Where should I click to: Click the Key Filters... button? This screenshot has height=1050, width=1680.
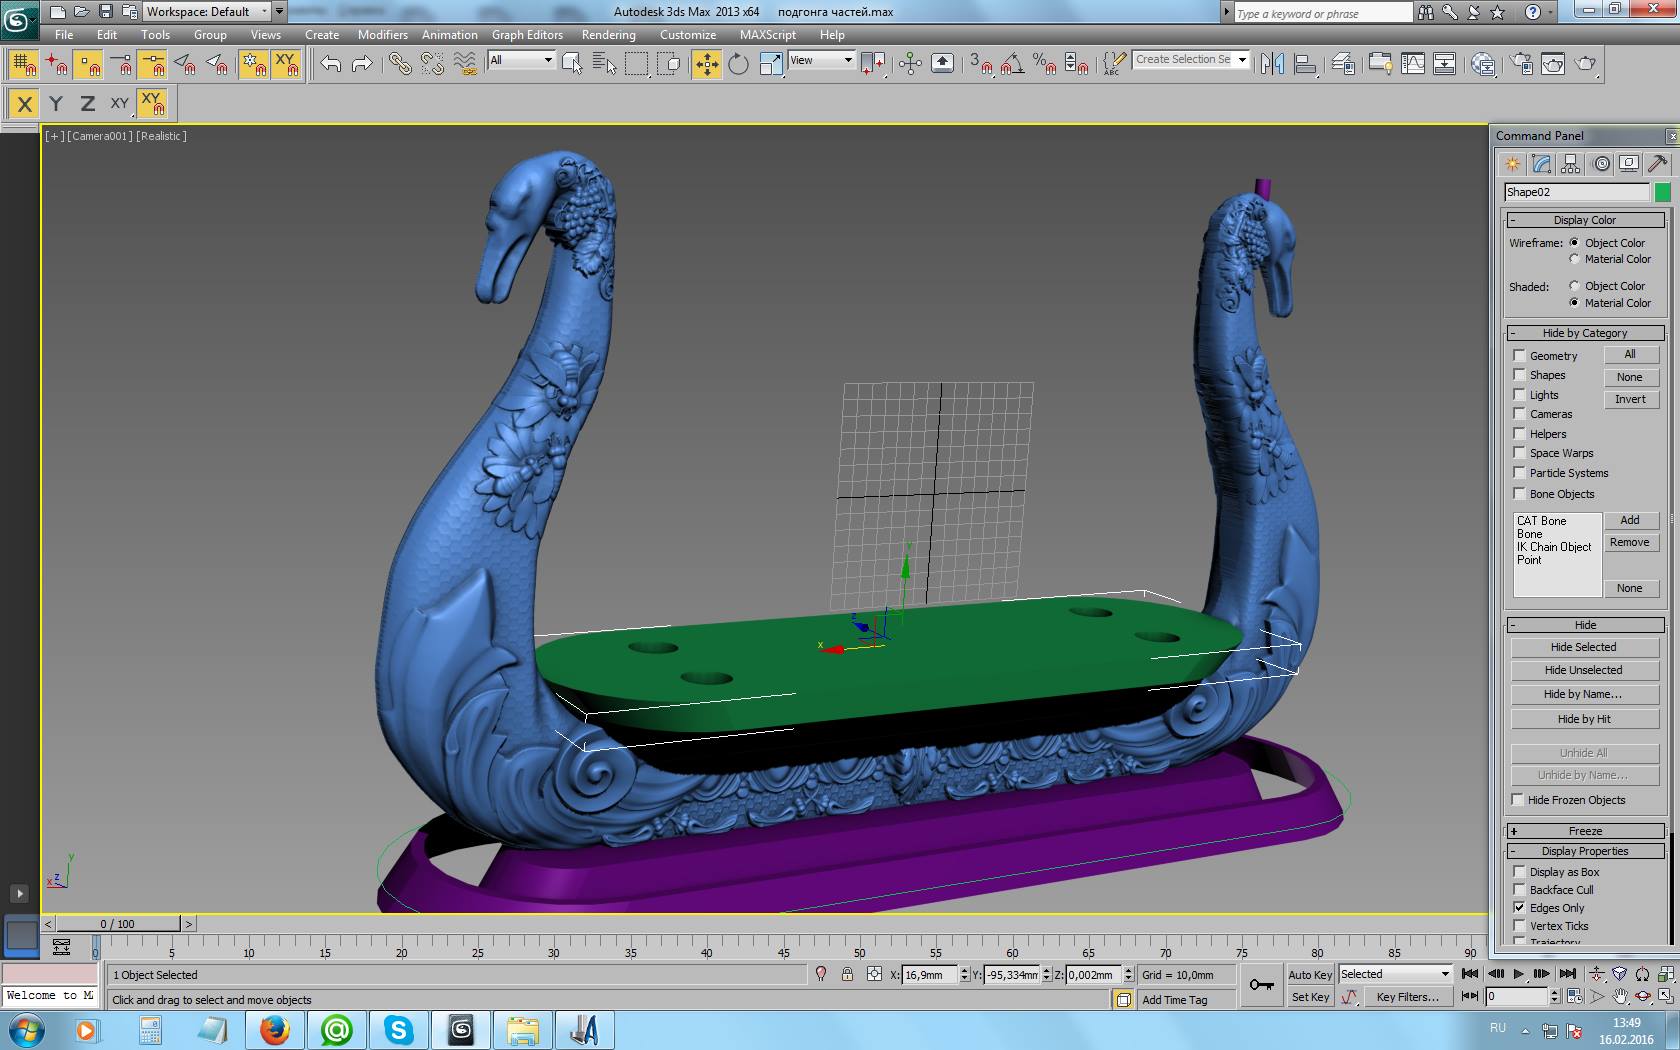pos(1407,997)
